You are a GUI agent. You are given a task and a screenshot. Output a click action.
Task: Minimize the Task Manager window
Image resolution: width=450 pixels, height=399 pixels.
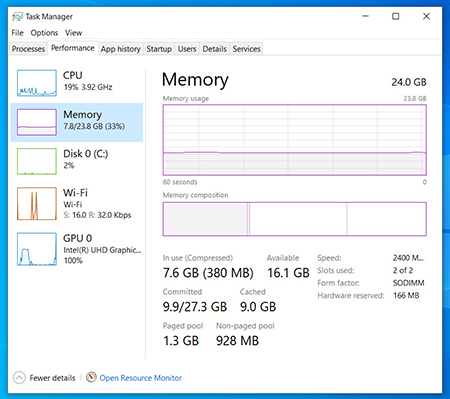pyautogui.click(x=366, y=16)
